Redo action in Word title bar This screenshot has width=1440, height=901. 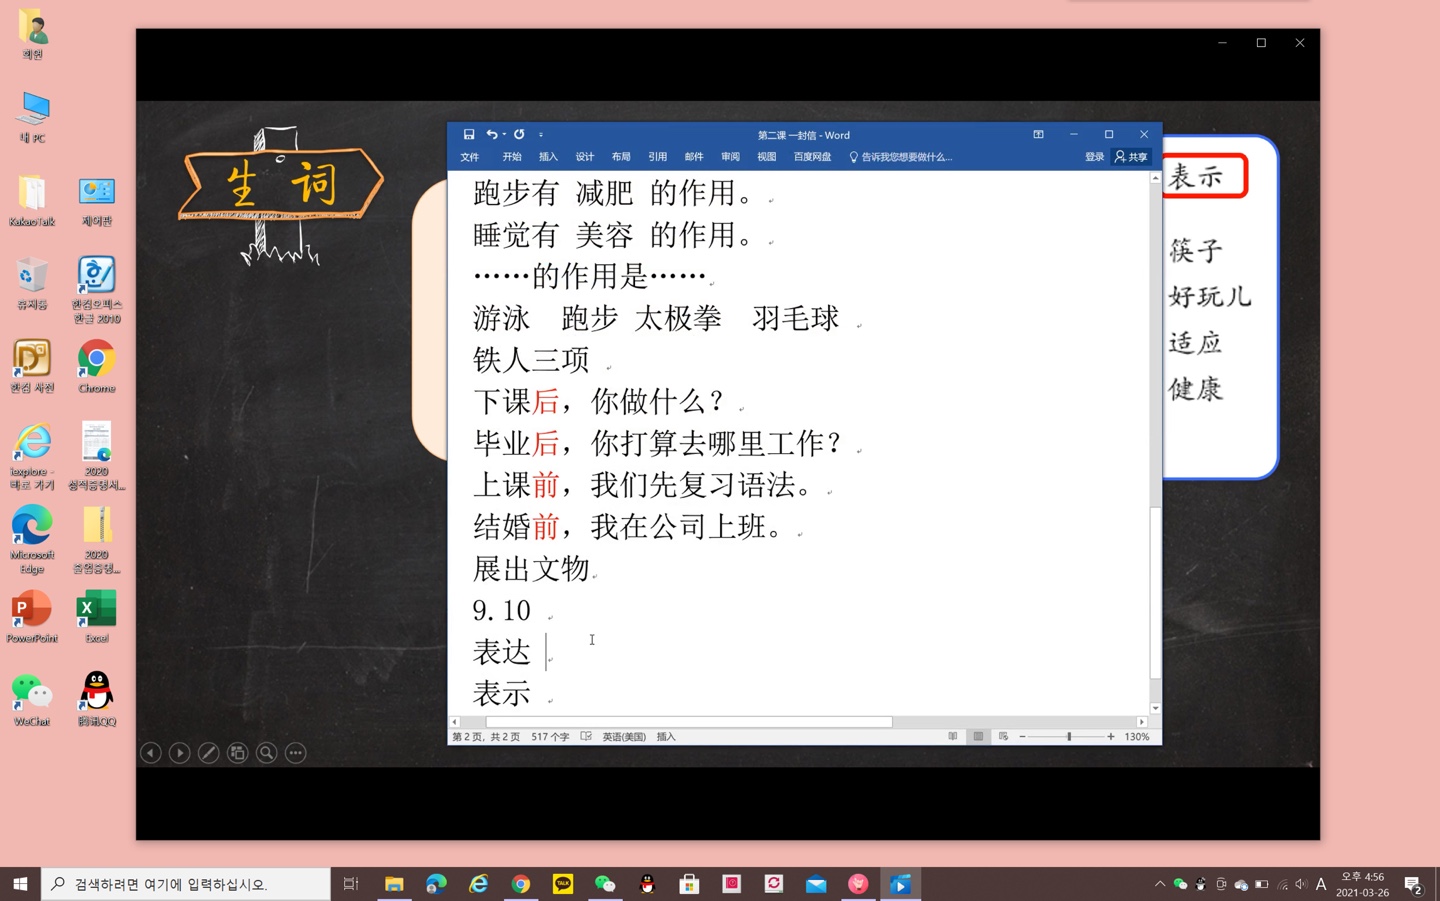(x=519, y=135)
